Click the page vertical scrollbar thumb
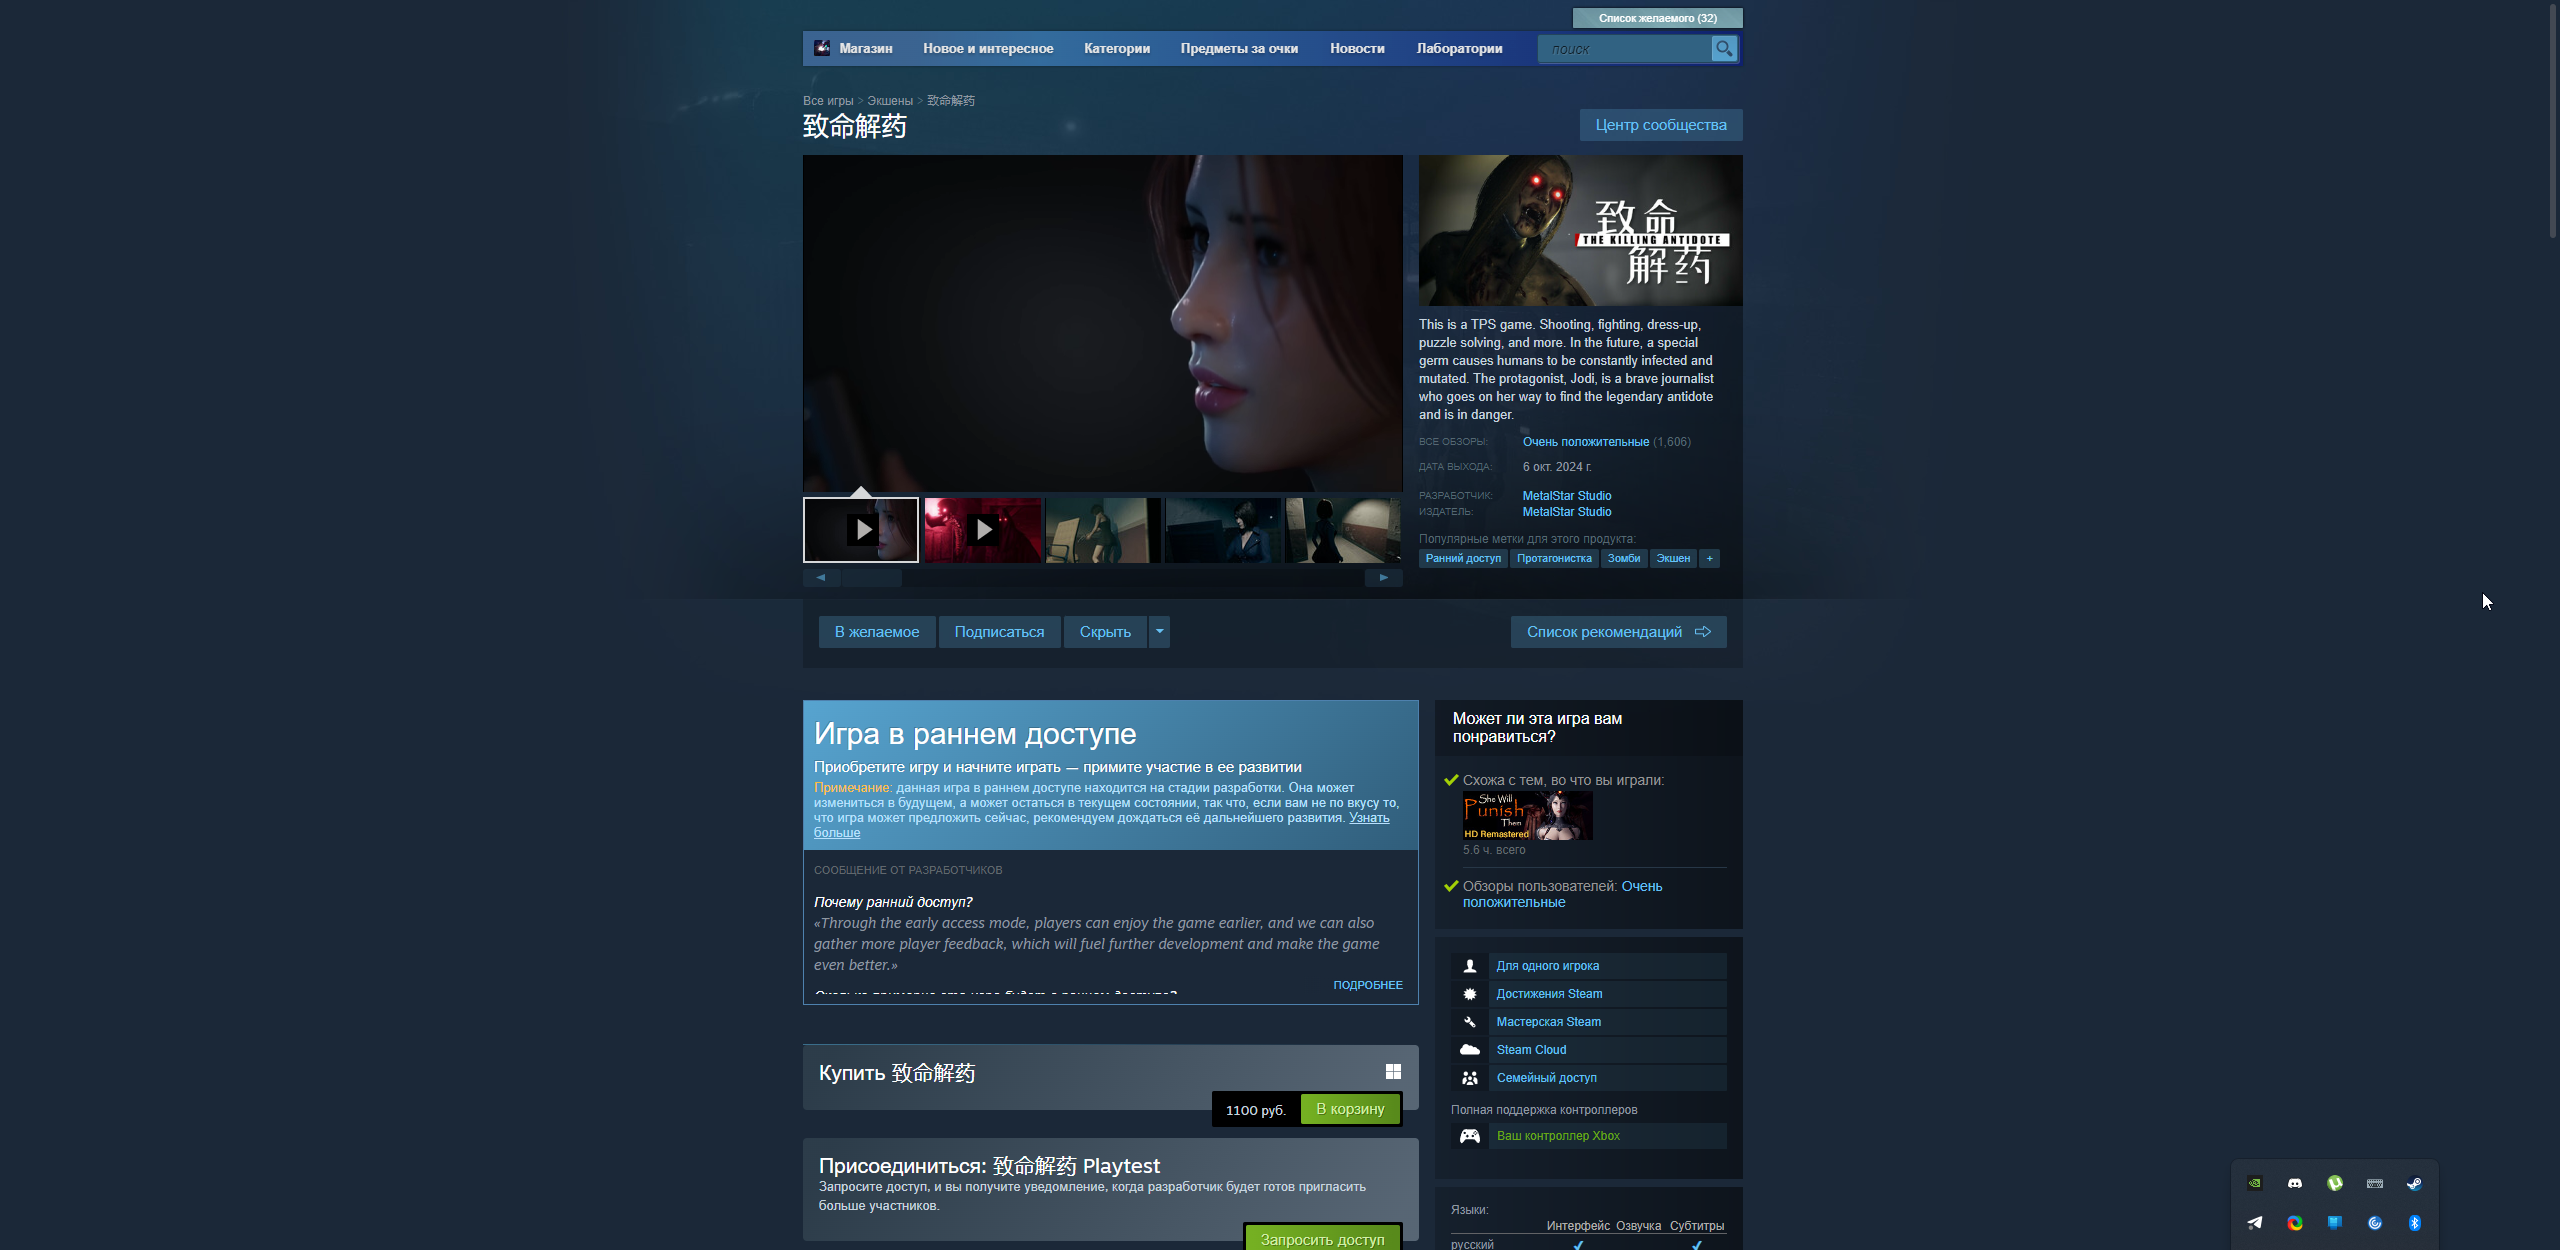 [2552, 120]
